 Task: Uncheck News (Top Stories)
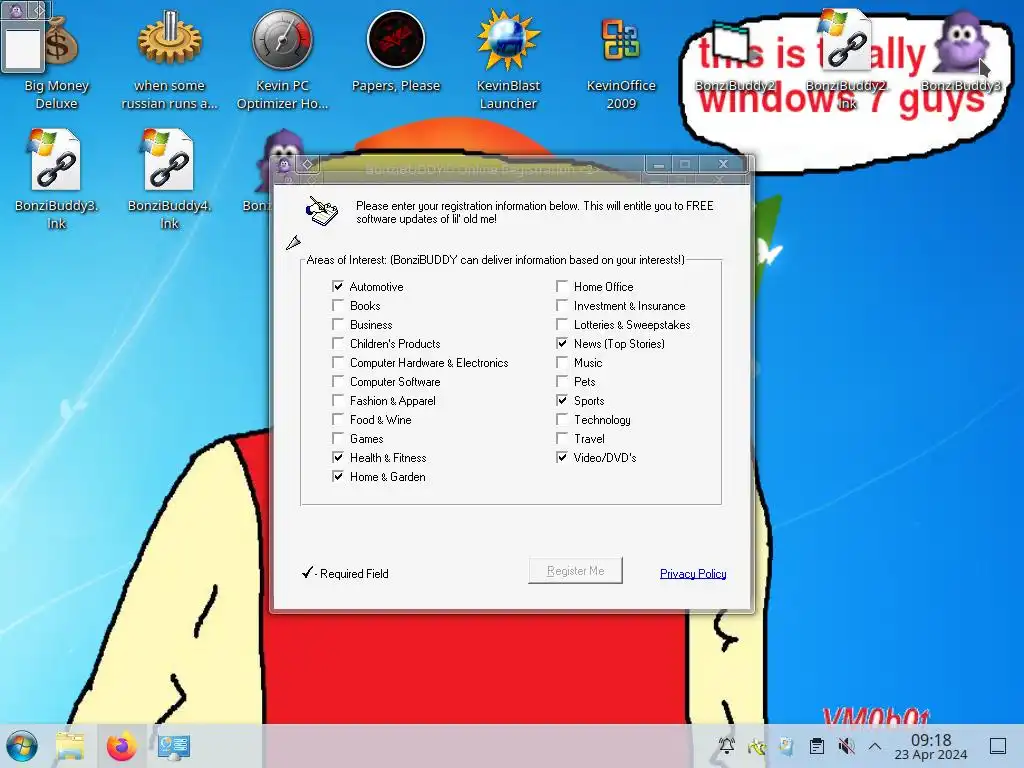562,343
